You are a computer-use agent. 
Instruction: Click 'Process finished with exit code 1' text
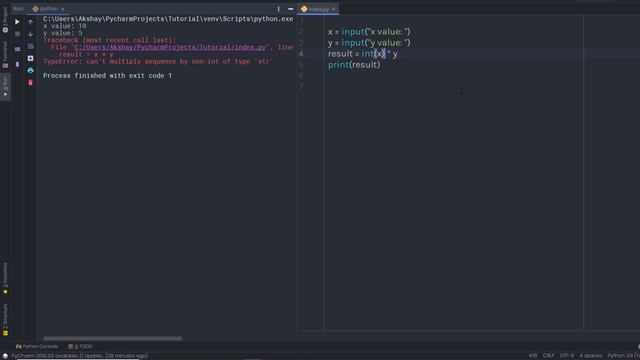[107, 76]
